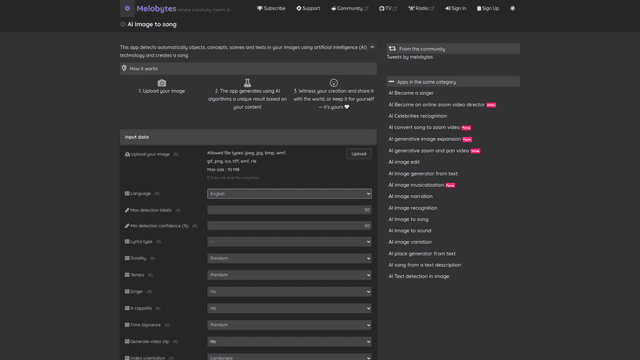This screenshot has height=360, width=640.
Task: Click the Upload button
Action: click(359, 154)
